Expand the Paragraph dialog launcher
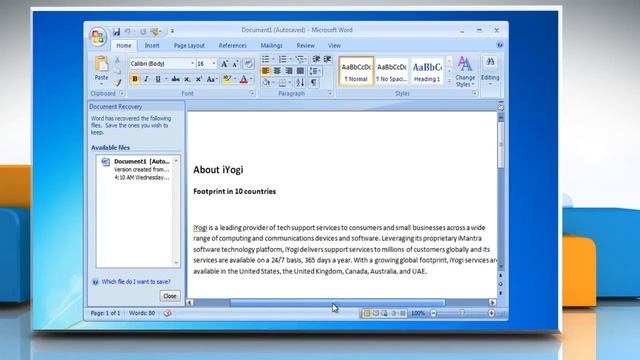 coord(330,93)
